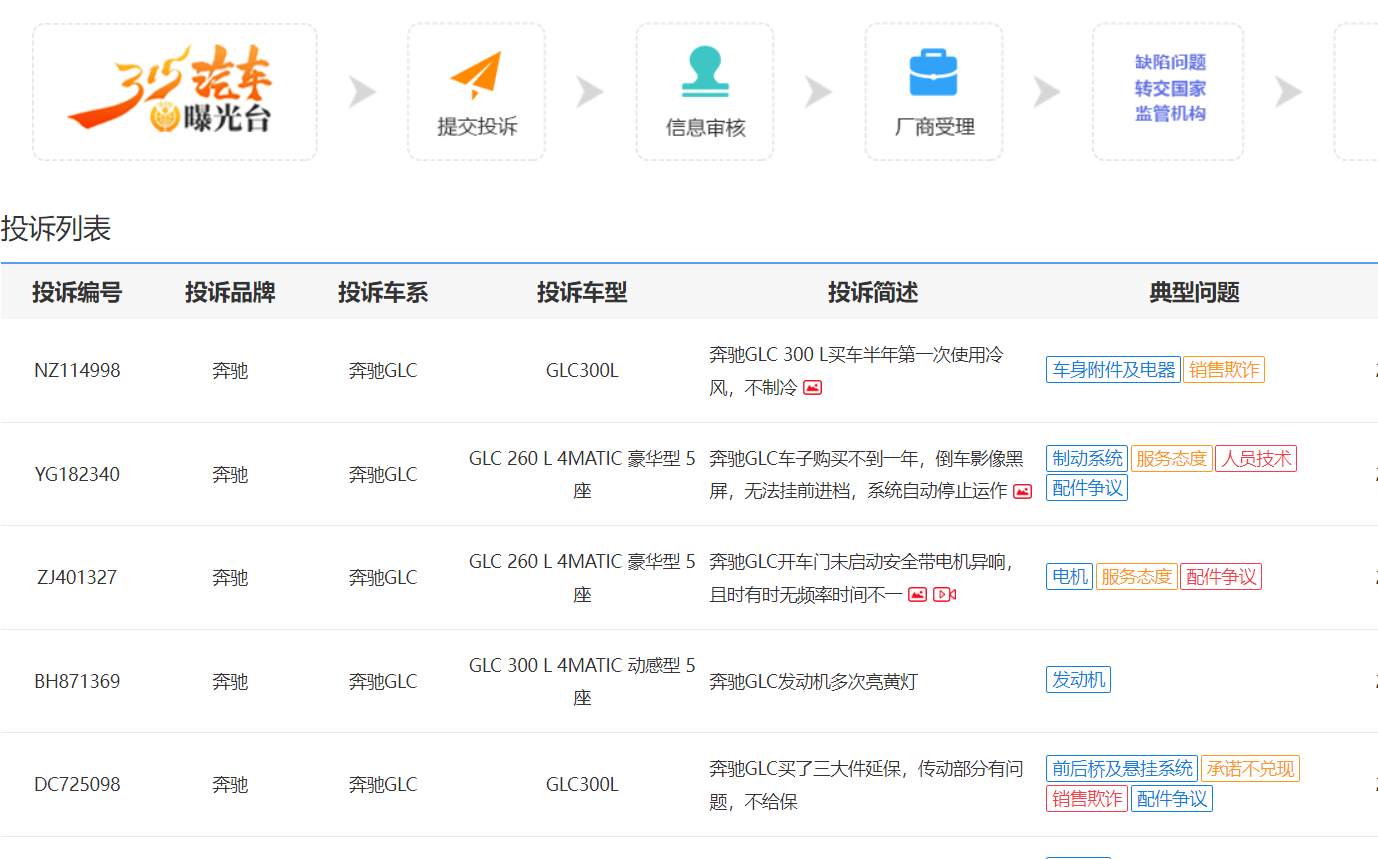Open image icon in NZ114998 complaint row
Screen dimensions: 1378x859
tap(813, 388)
